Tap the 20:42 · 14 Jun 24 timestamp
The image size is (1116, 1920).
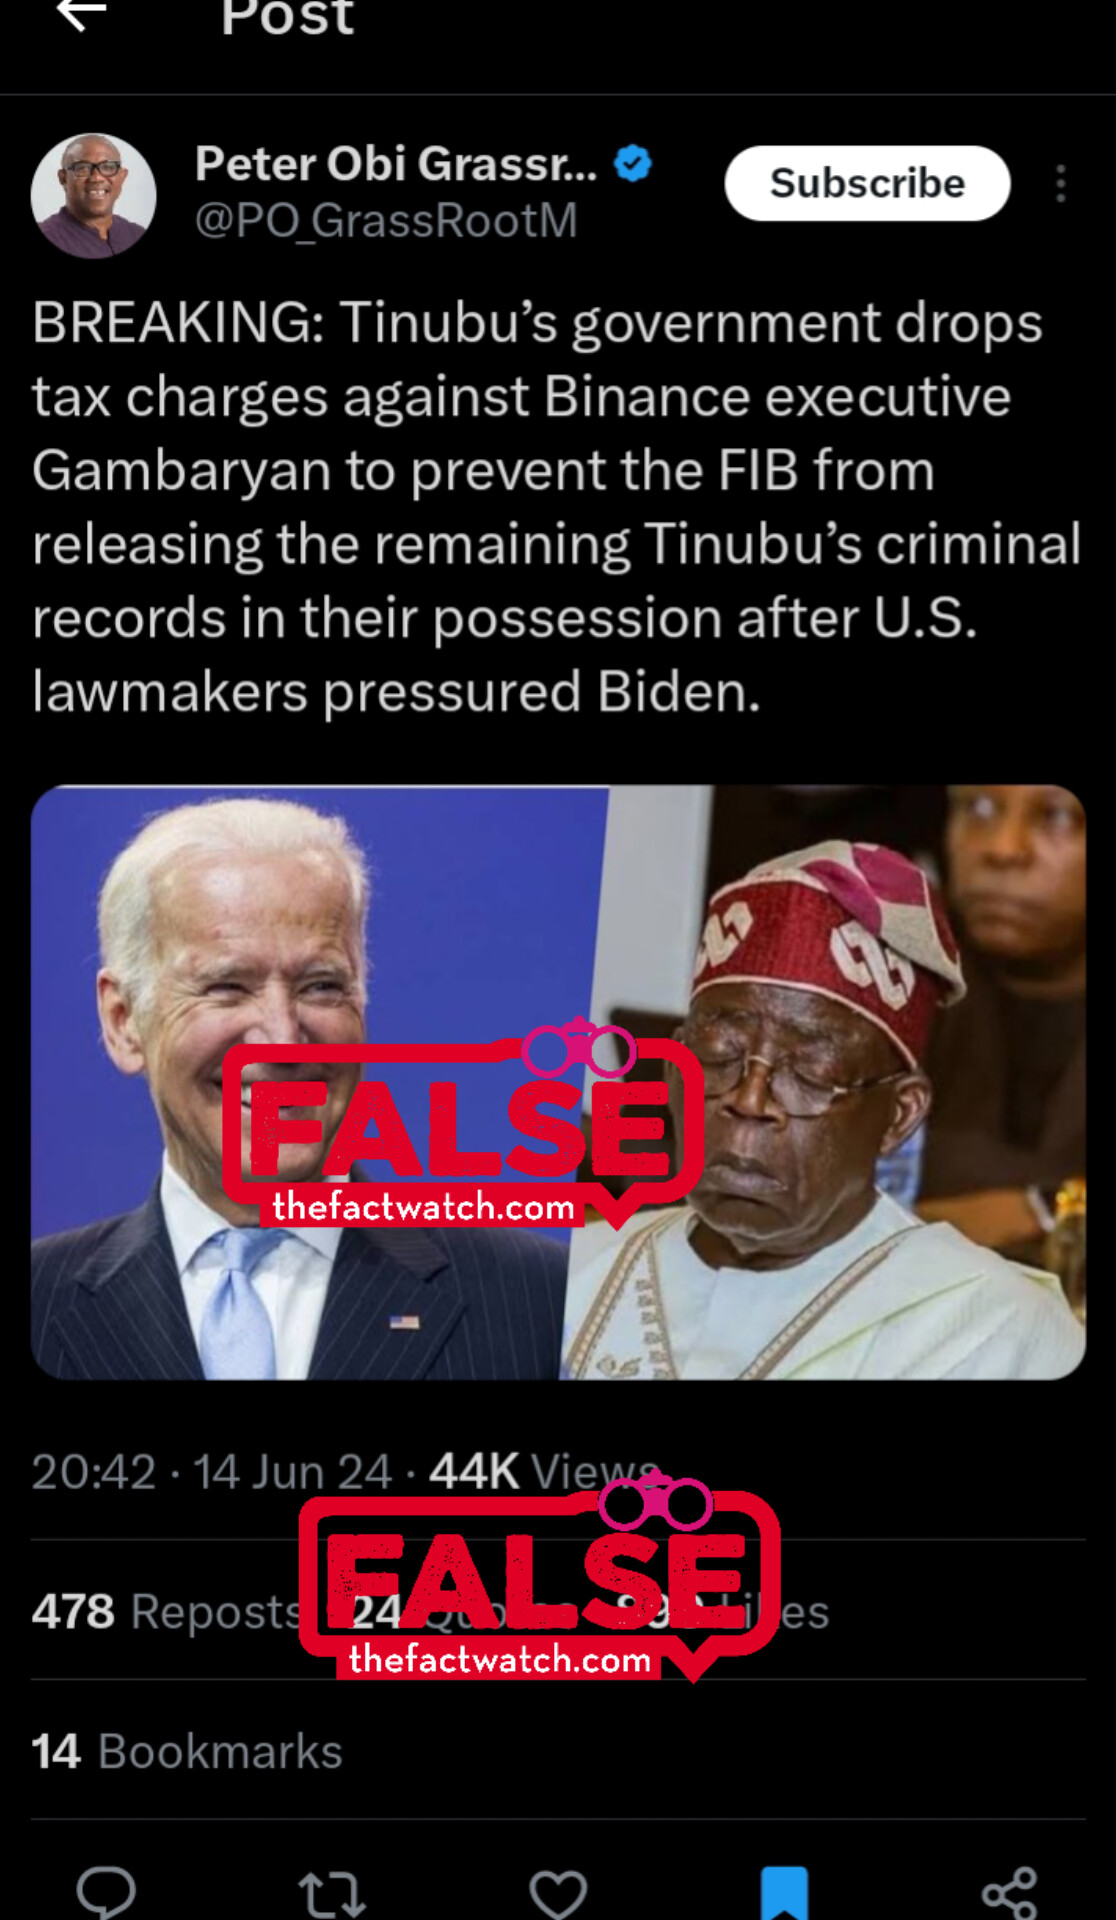click(x=211, y=1471)
